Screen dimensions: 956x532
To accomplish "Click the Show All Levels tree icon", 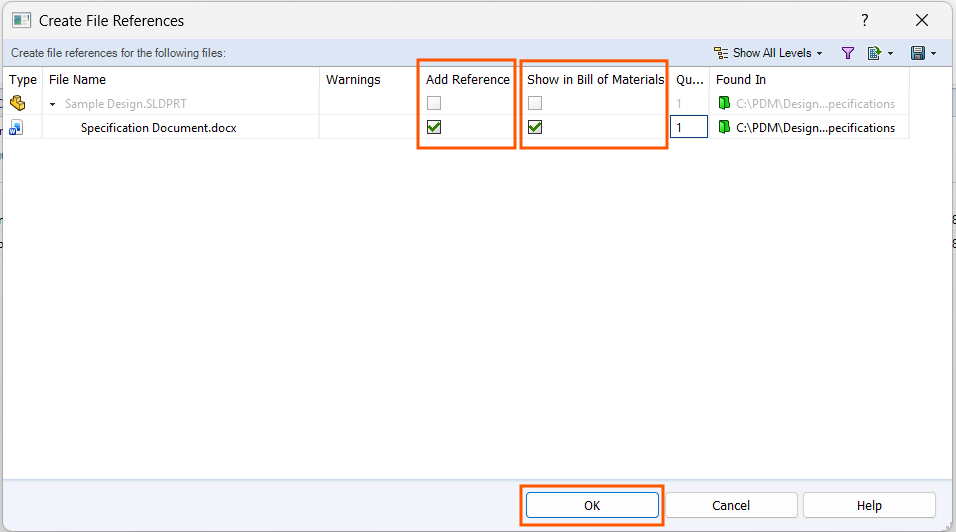I will click(x=721, y=53).
